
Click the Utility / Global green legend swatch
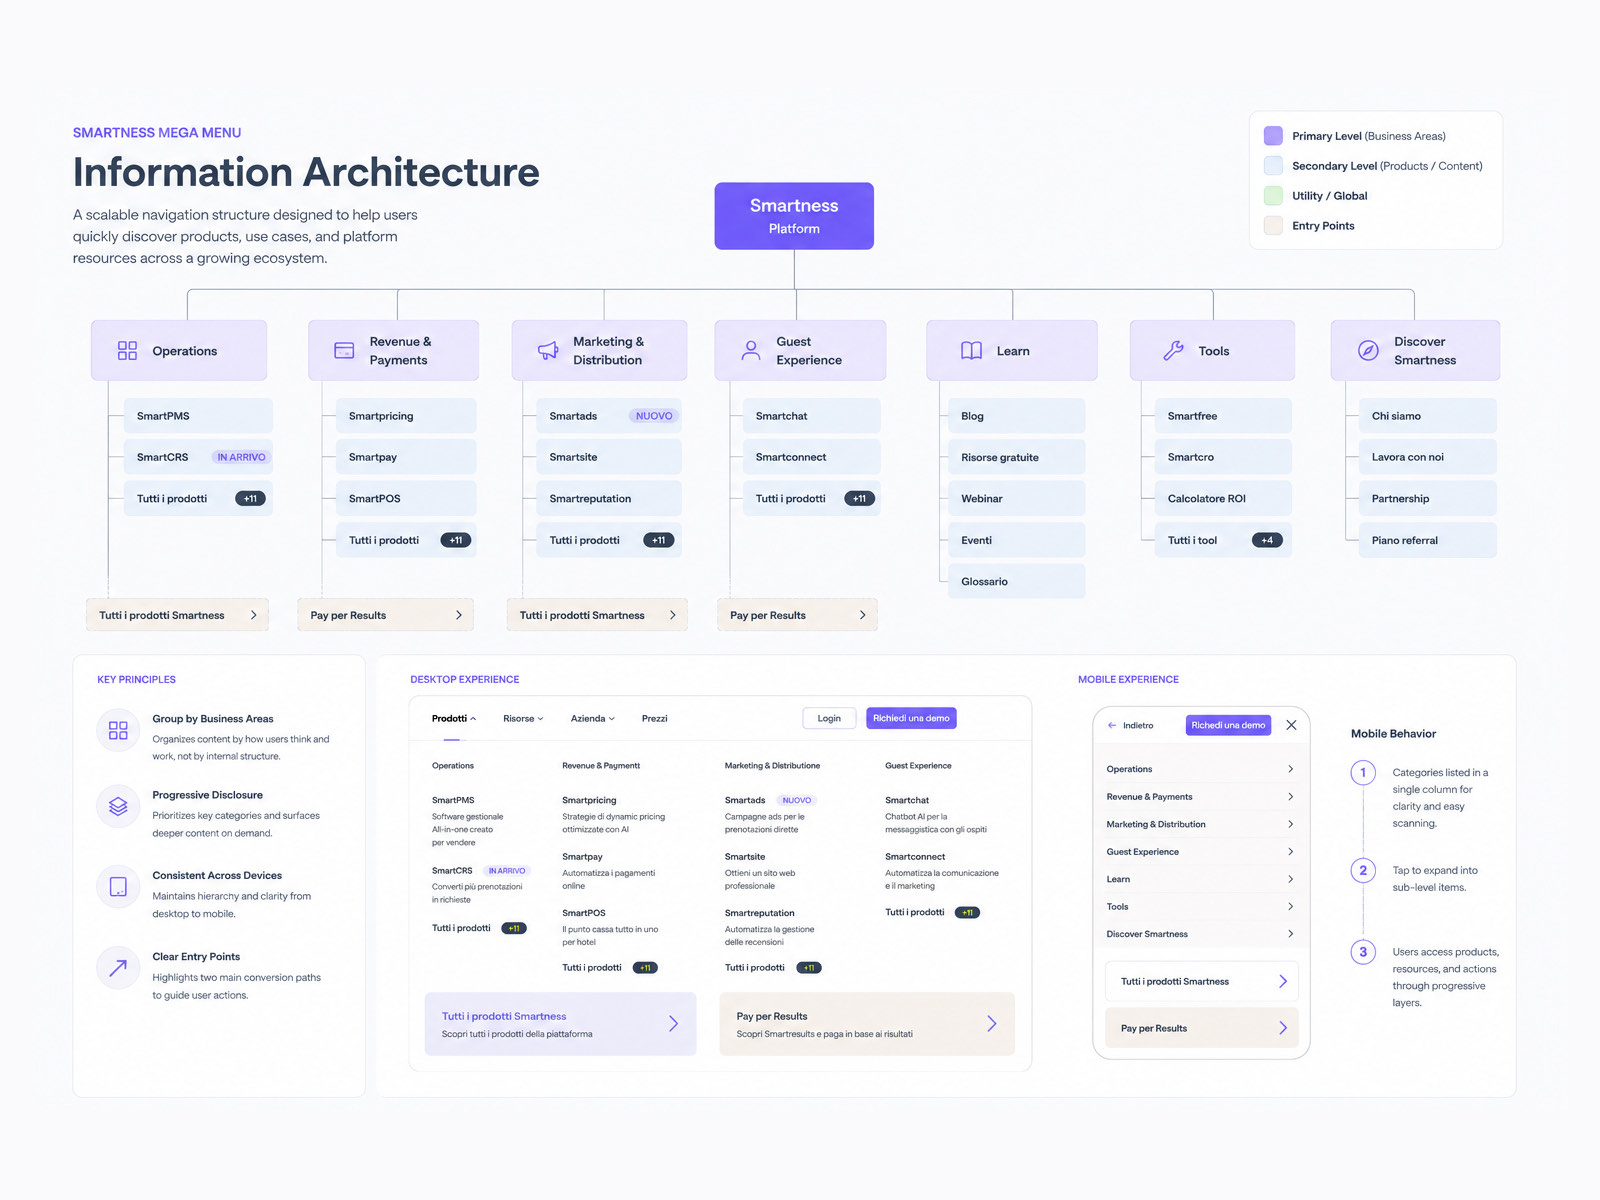(1273, 196)
